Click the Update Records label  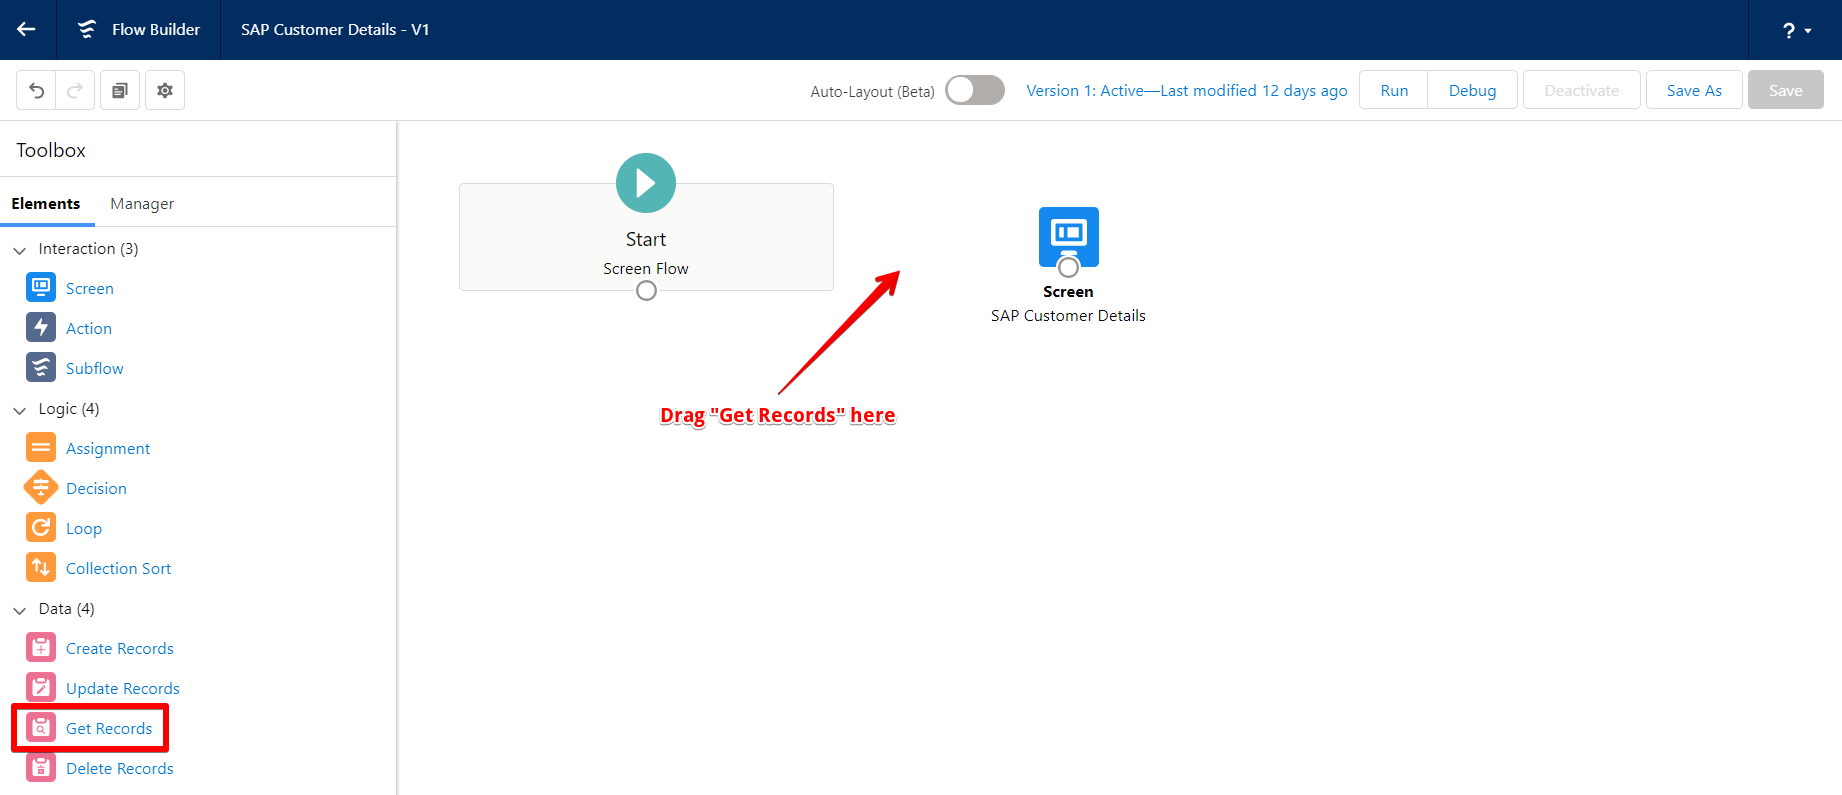click(123, 689)
